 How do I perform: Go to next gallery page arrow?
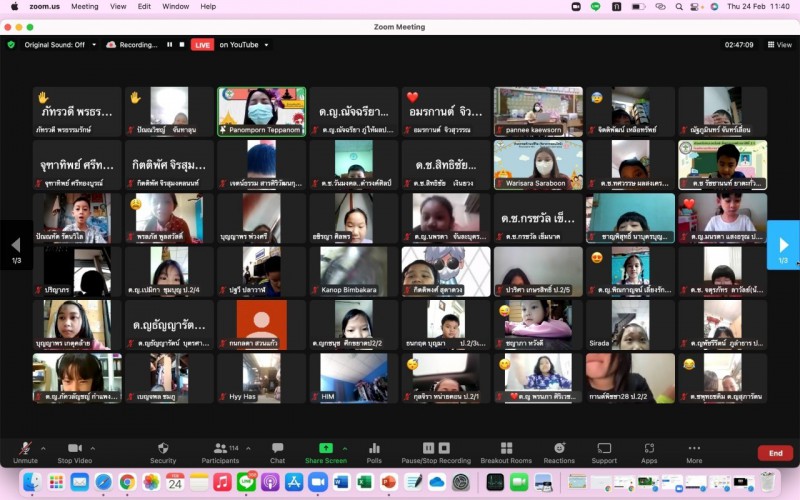point(783,245)
